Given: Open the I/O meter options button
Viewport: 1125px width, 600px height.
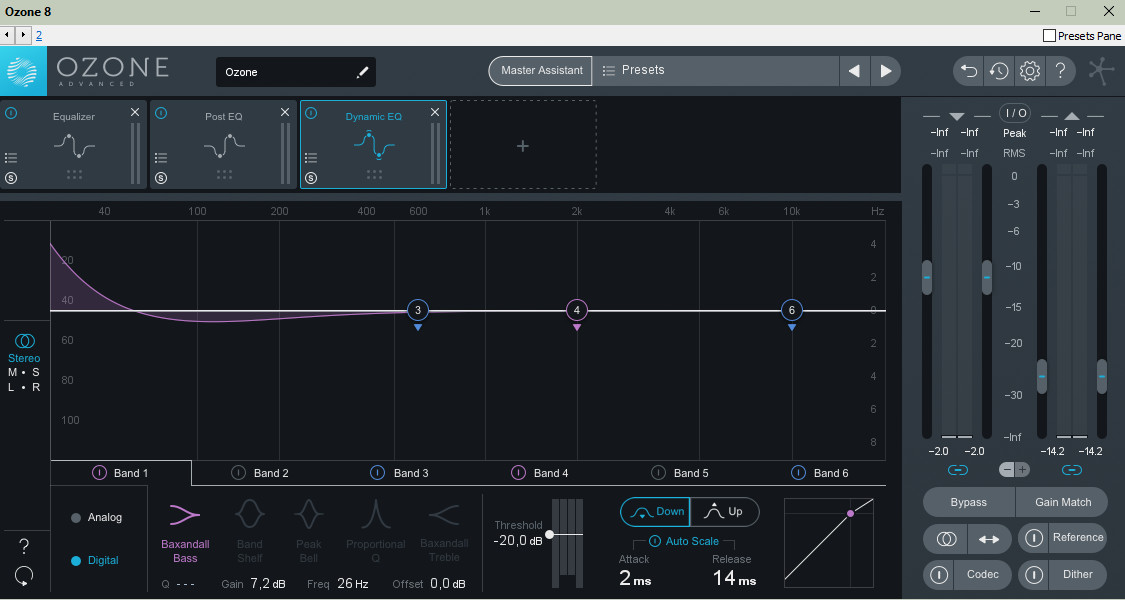Looking at the screenshot, I should coord(1015,113).
